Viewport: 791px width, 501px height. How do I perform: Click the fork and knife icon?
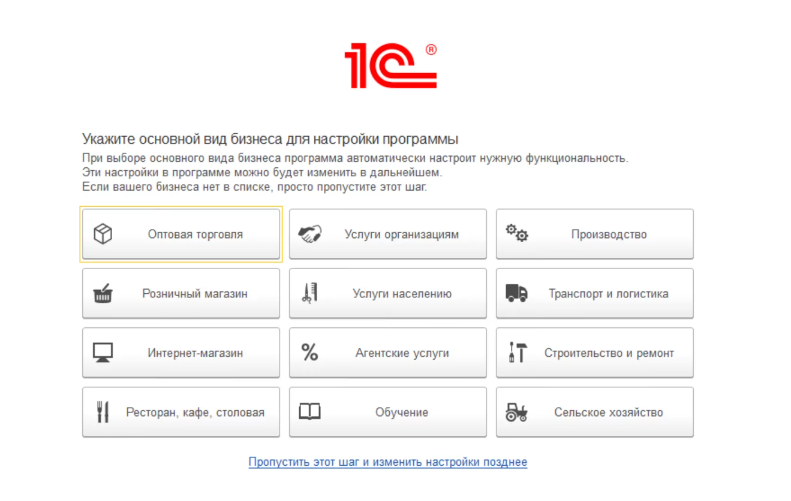[103, 412]
